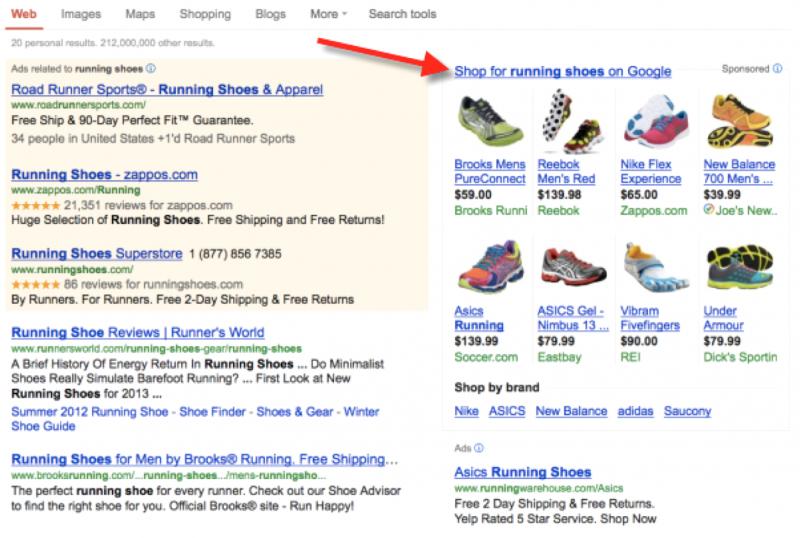Select the ASICS Gel-Nimbus 13 shoe image
Screen dimensions: 800x538
click(x=573, y=266)
